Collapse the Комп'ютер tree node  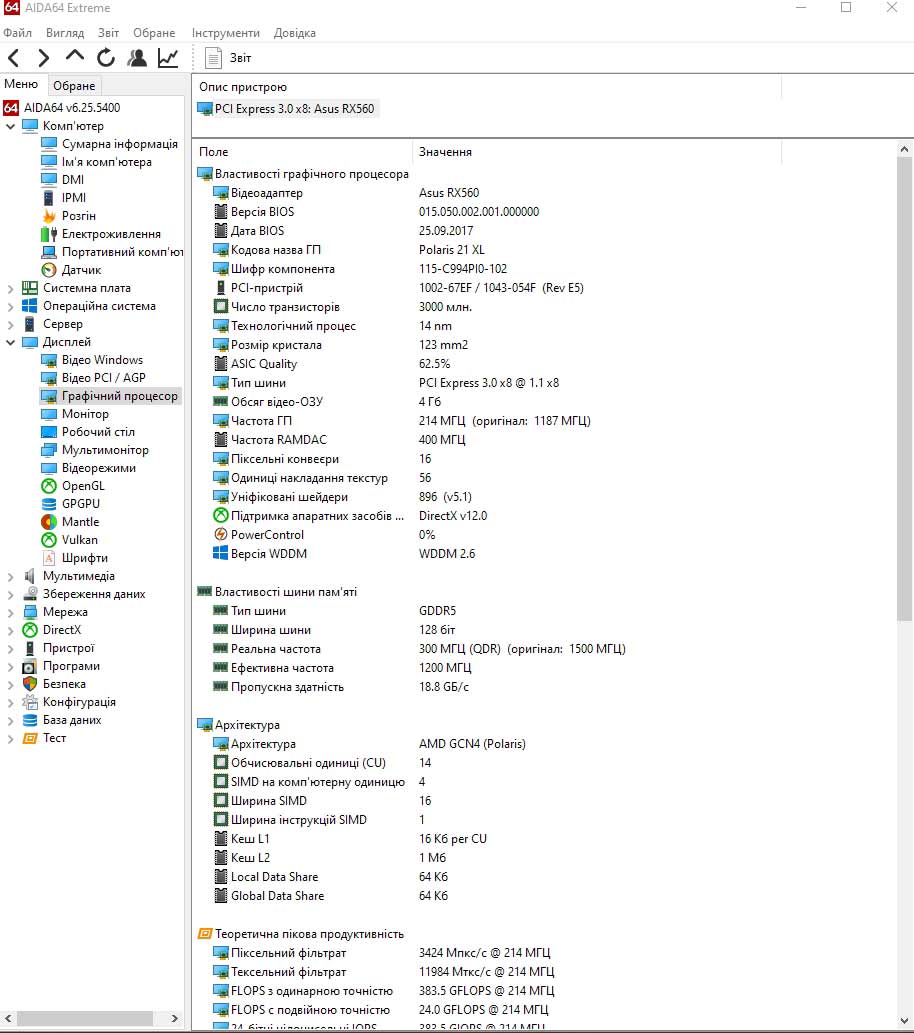click(11, 126)
